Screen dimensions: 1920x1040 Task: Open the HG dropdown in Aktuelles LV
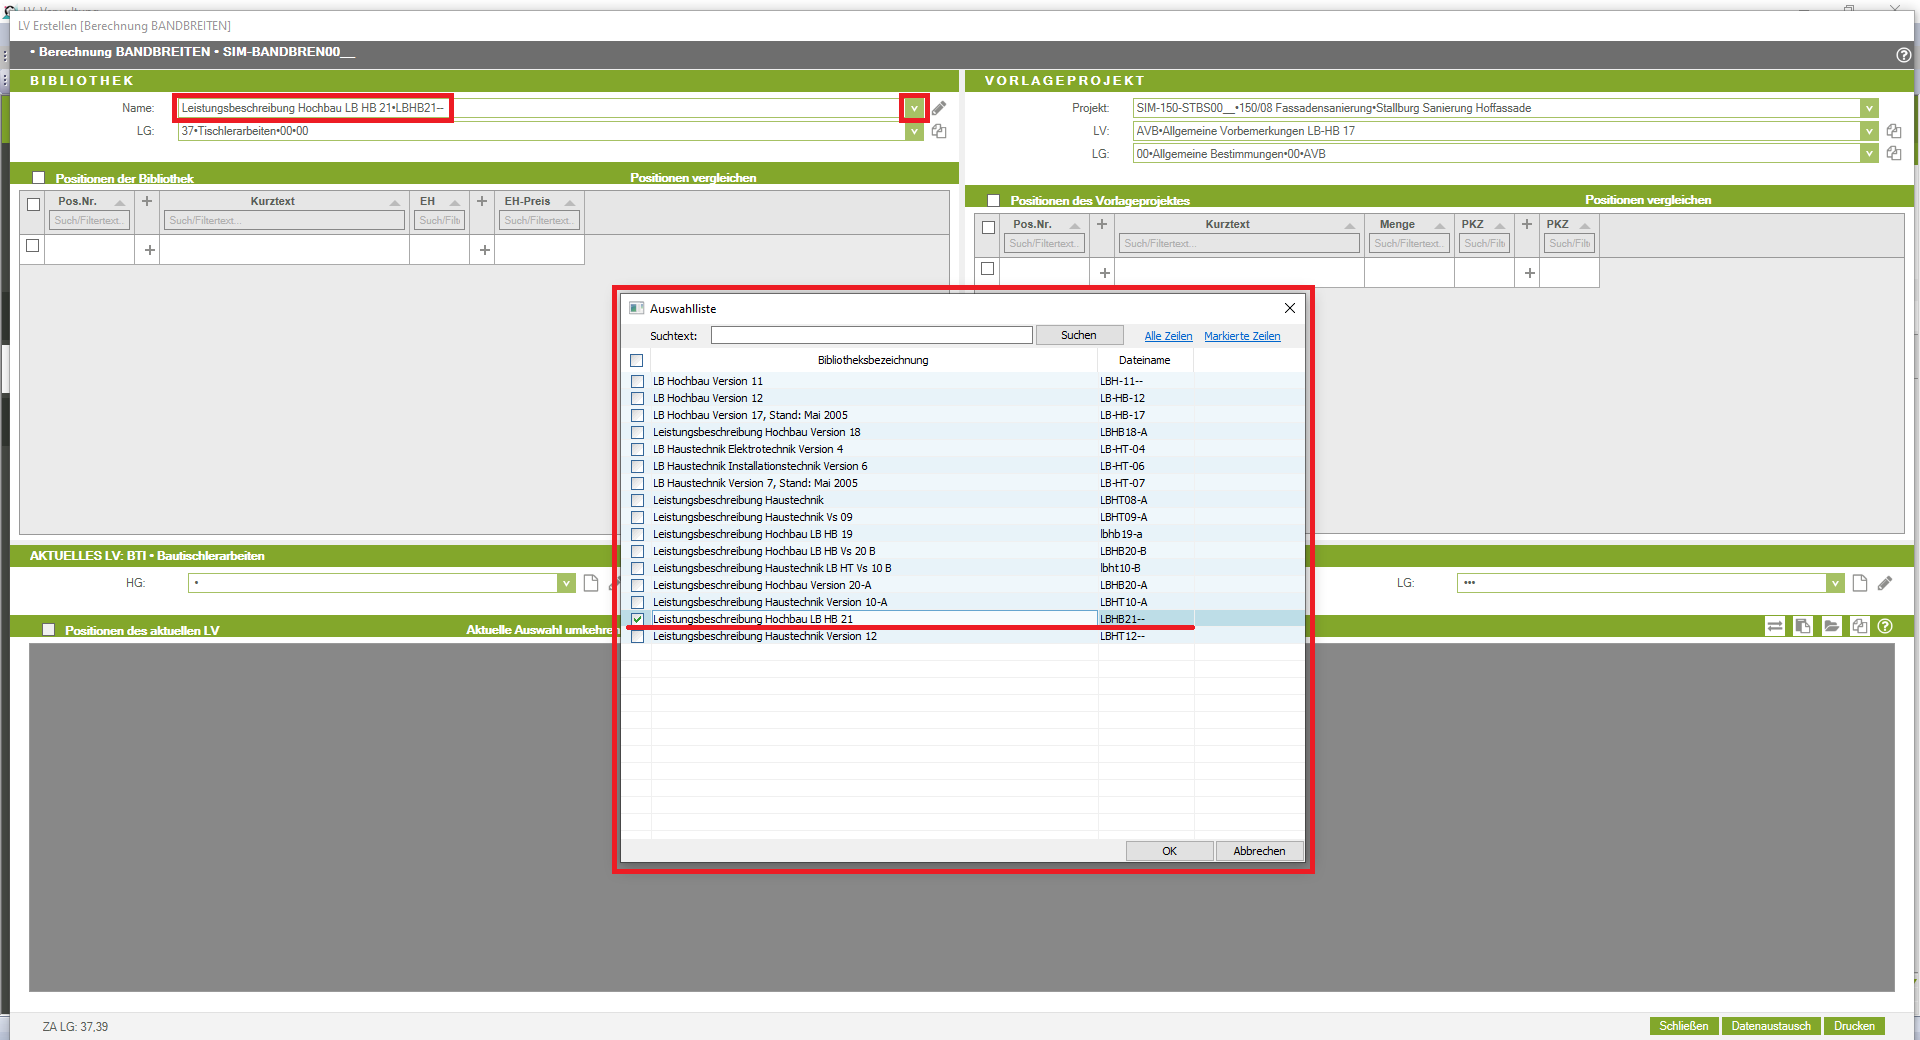pos(566,583)
